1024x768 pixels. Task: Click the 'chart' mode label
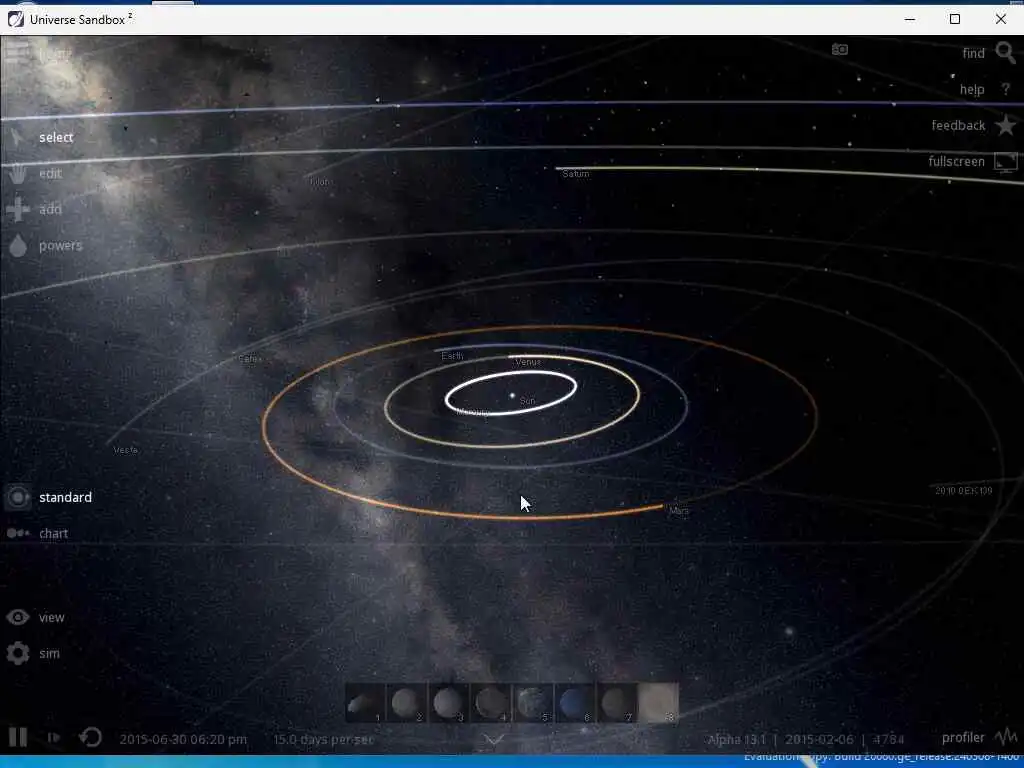54,534
